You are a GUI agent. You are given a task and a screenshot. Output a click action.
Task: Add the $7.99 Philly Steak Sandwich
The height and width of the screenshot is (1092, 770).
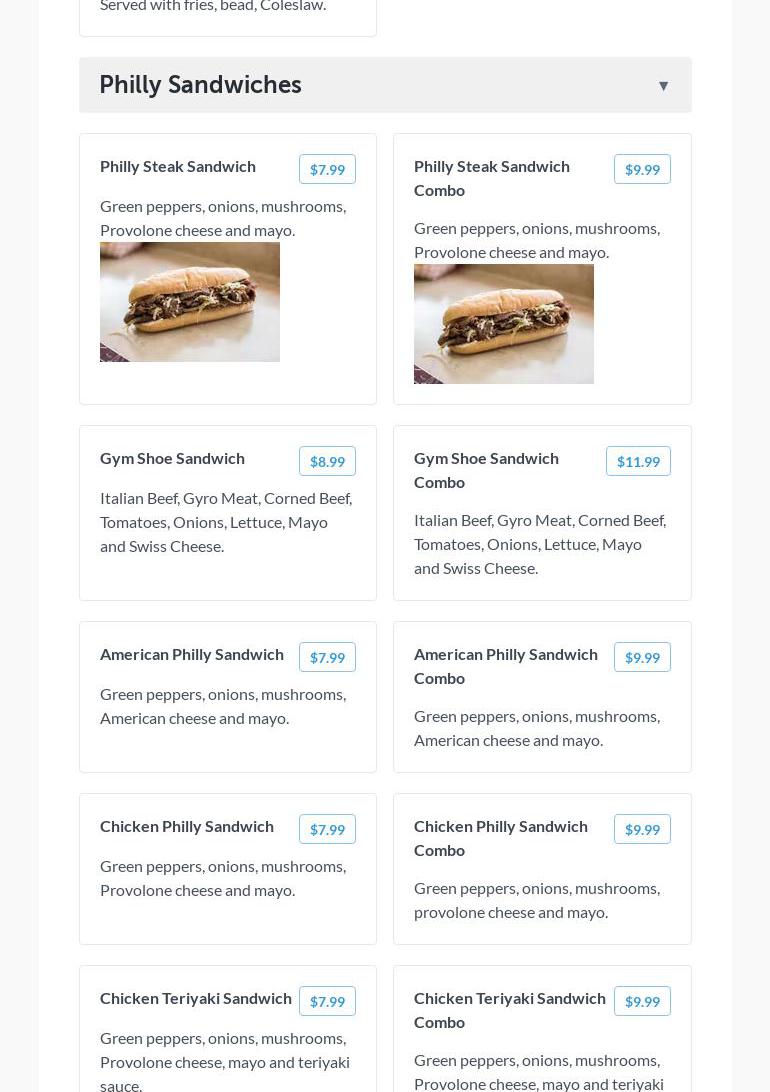pyautogui.click(x=327, y=170)
